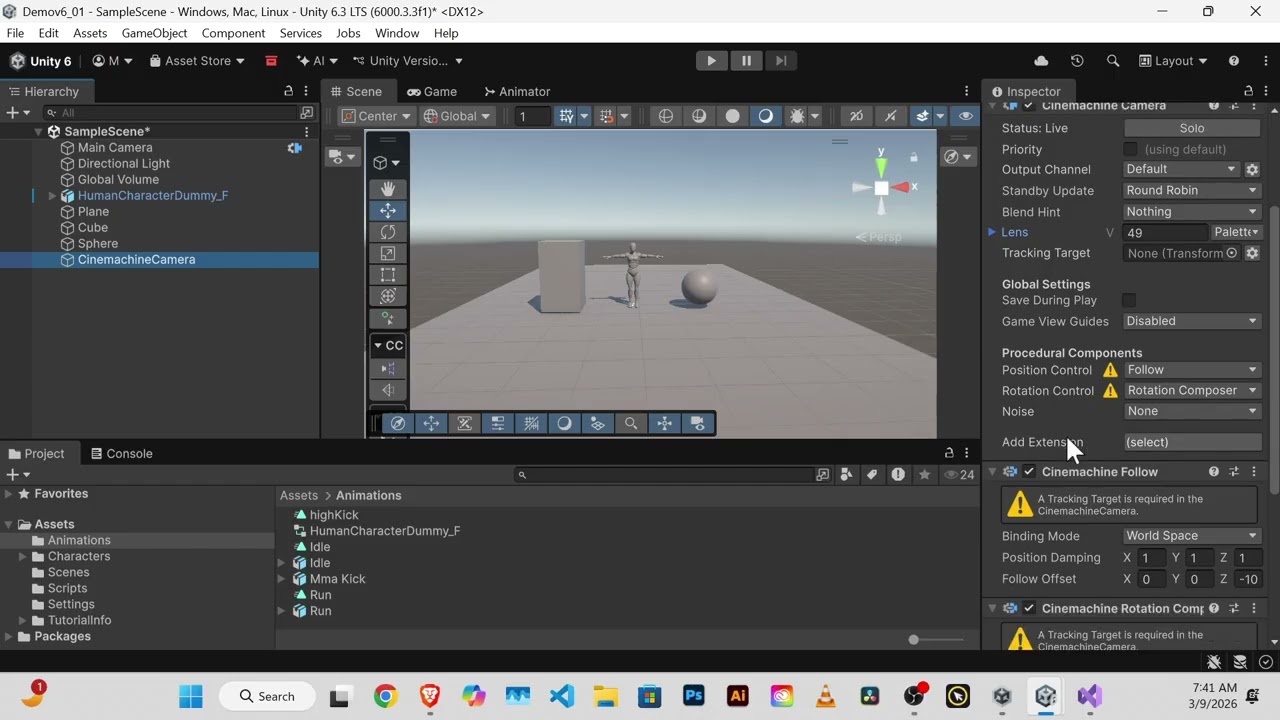
Task: Switch to the Animator tab
Action: pyautogui.click(x=516, y=91)
